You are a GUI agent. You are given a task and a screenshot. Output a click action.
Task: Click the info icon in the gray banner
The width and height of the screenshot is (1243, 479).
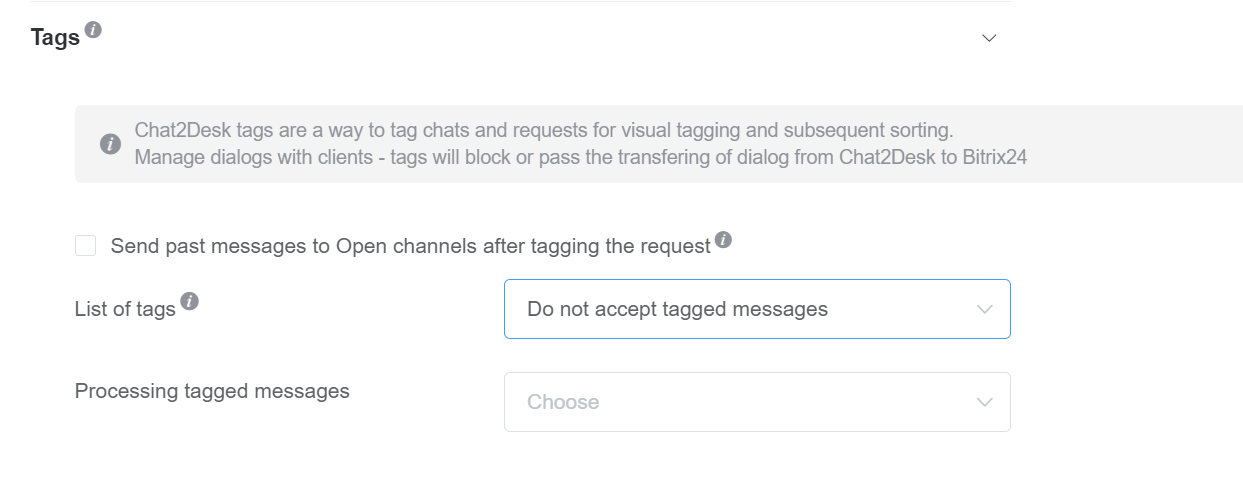point(110,144)
